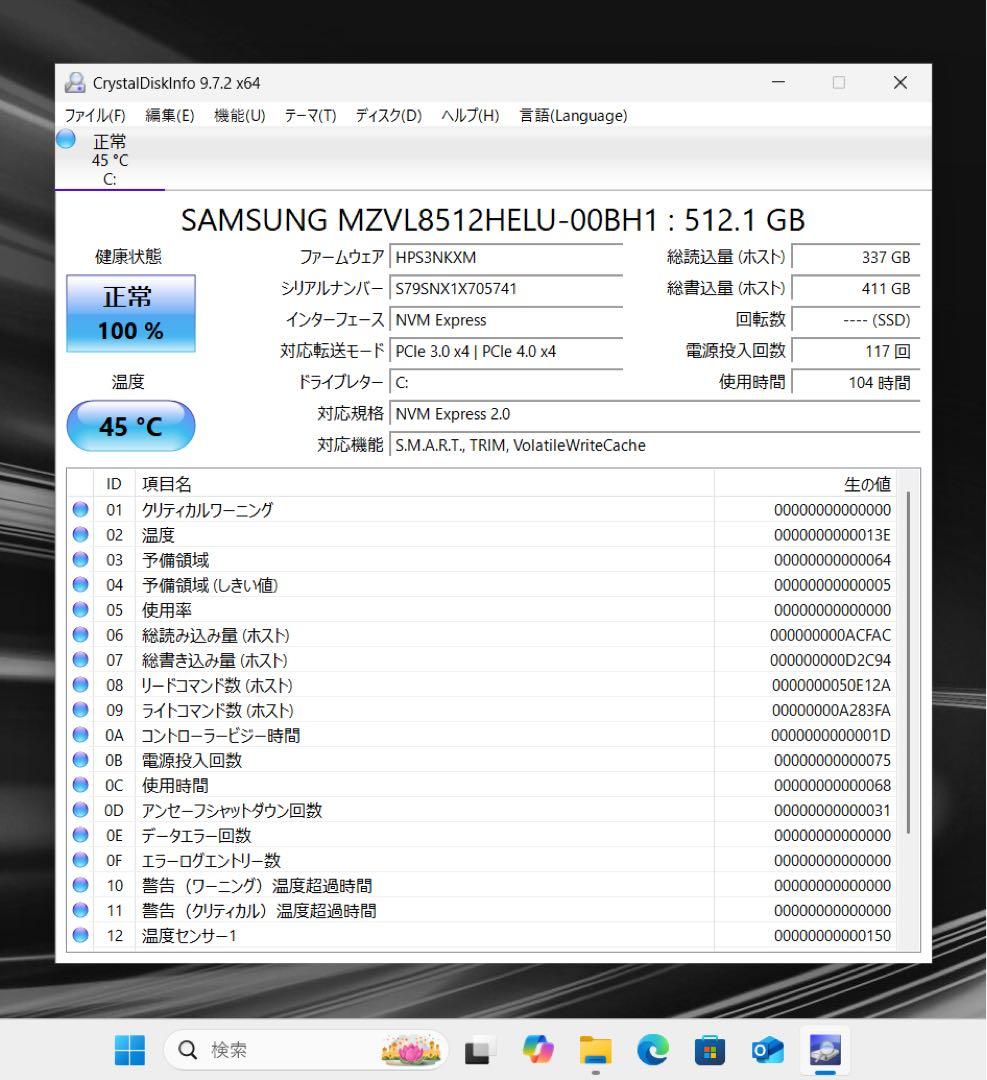Image resolution: width=987 pixels, height=1080 pixels.
Task: Click status orb of エラーログエントリー数 row
Action: pos(81,860)
